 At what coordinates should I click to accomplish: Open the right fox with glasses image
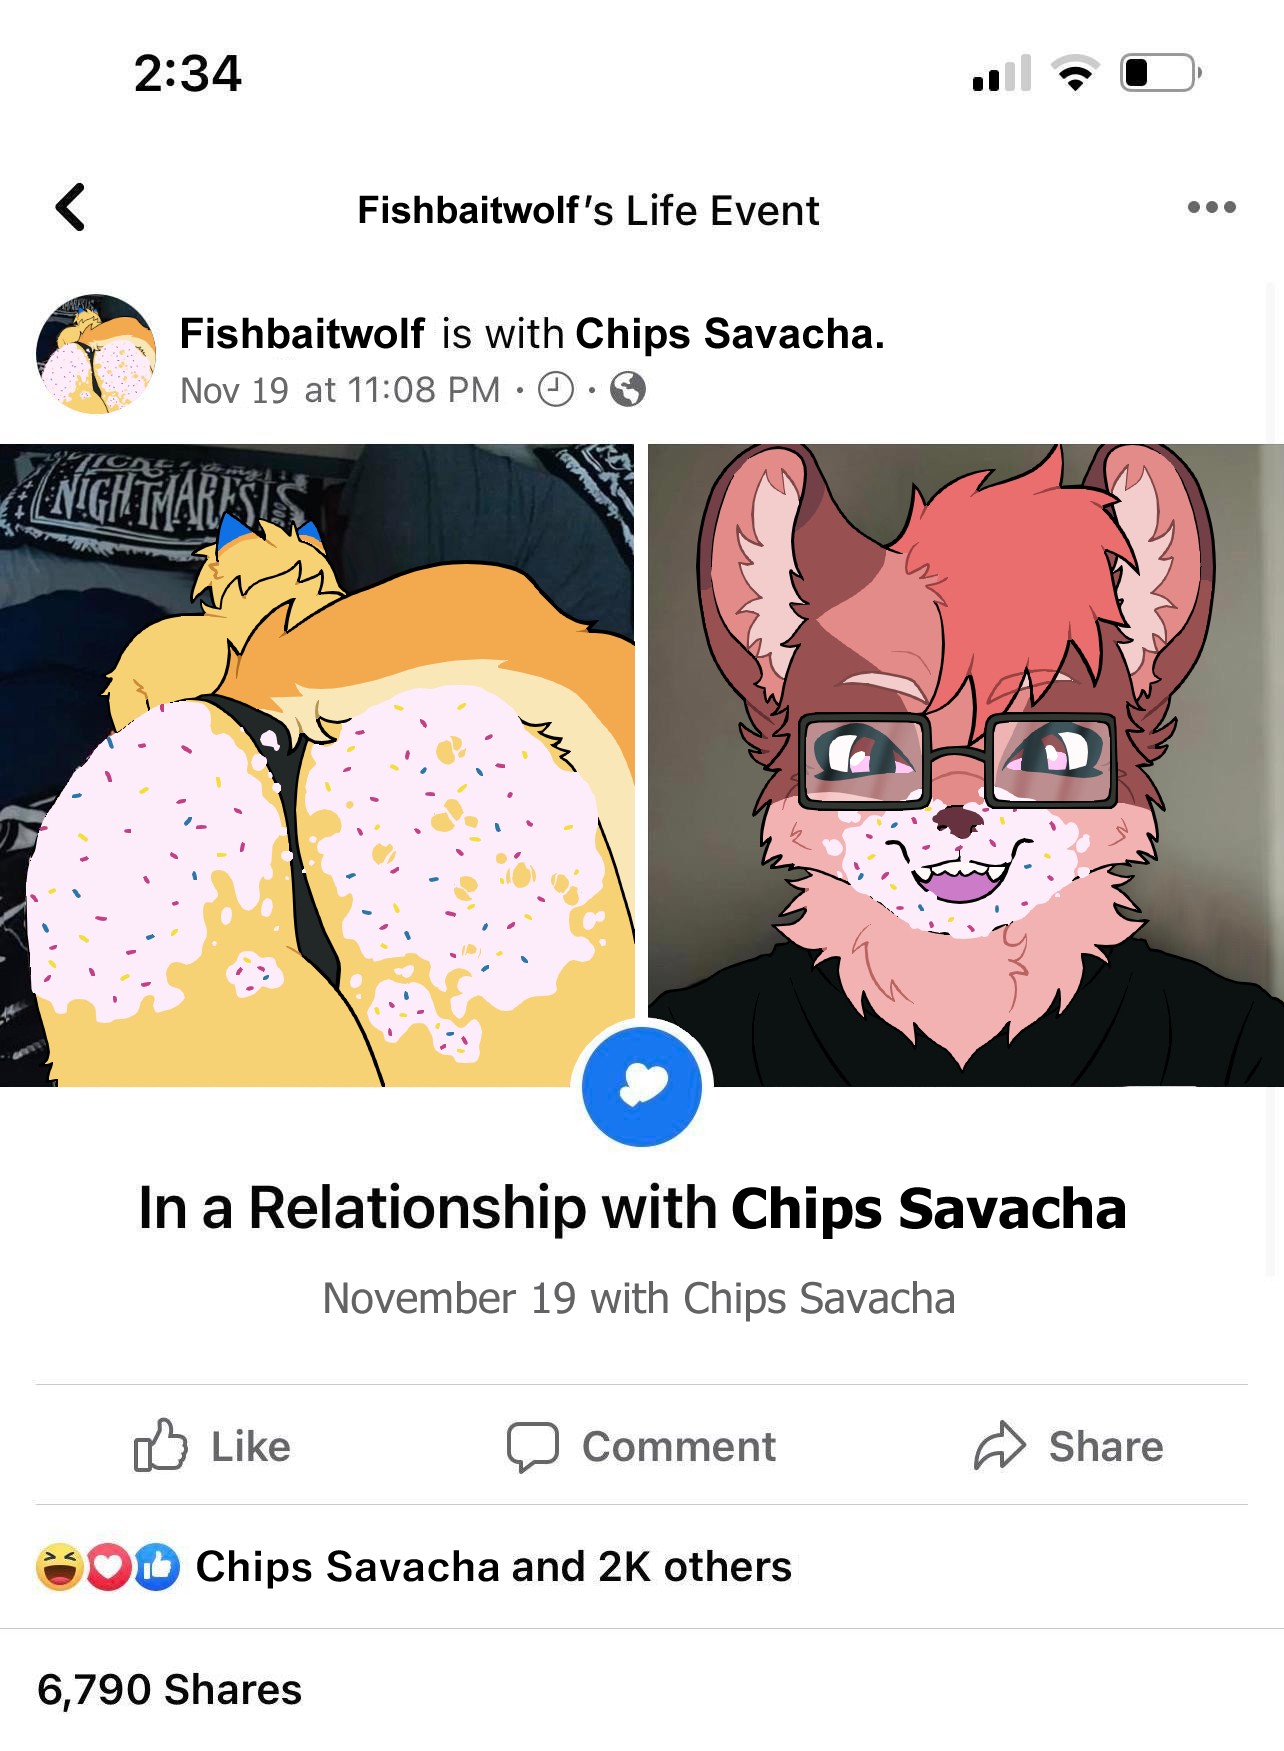pos(966,765)
